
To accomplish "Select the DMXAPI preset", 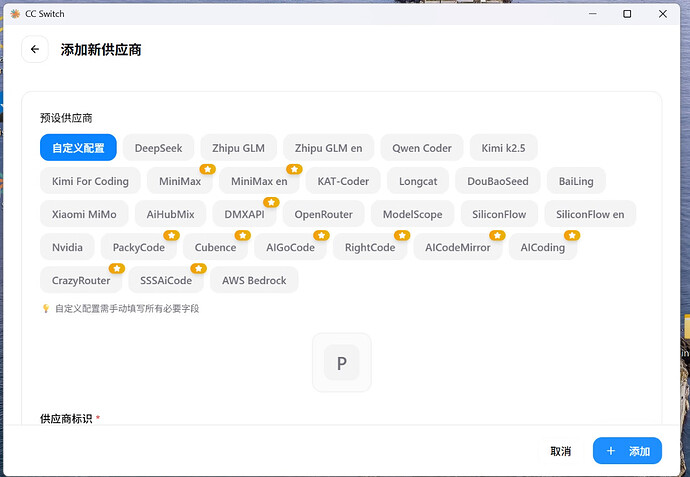I will [244, 214].
